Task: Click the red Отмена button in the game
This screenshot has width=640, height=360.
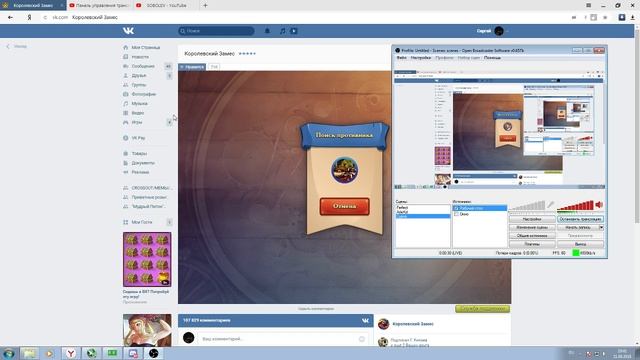Action: [344, 206]
